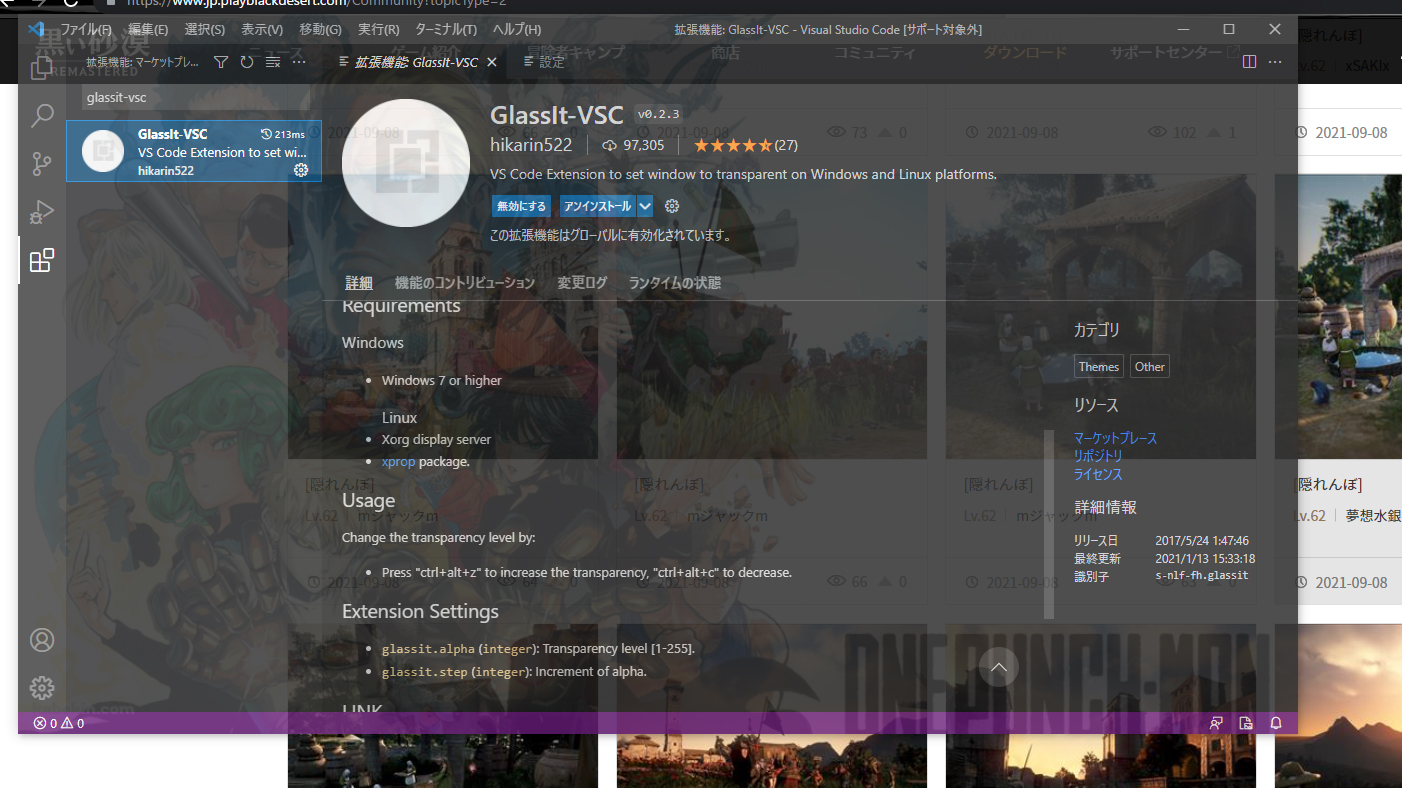Open the uninstall dropdown arrow
Screen dimensions: 1402x788
645,206
